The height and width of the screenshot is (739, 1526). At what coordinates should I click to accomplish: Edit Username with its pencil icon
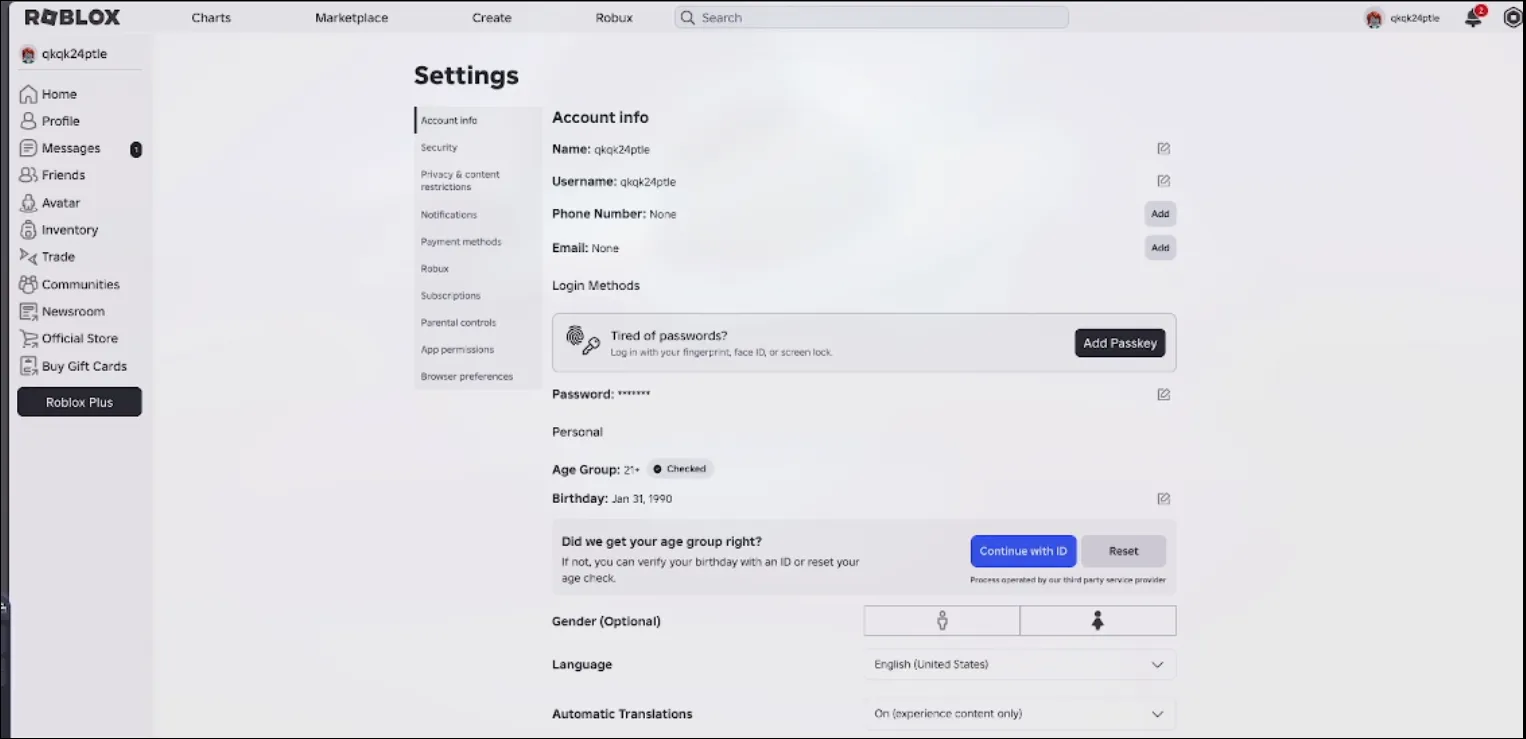click(x=1163, y=182)
